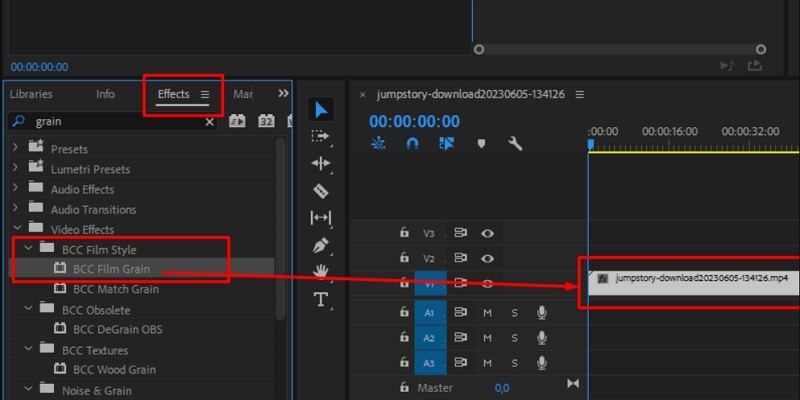Hide the V3 track output eye
Viewport: 800px width, 400px height.
[488, 233]
